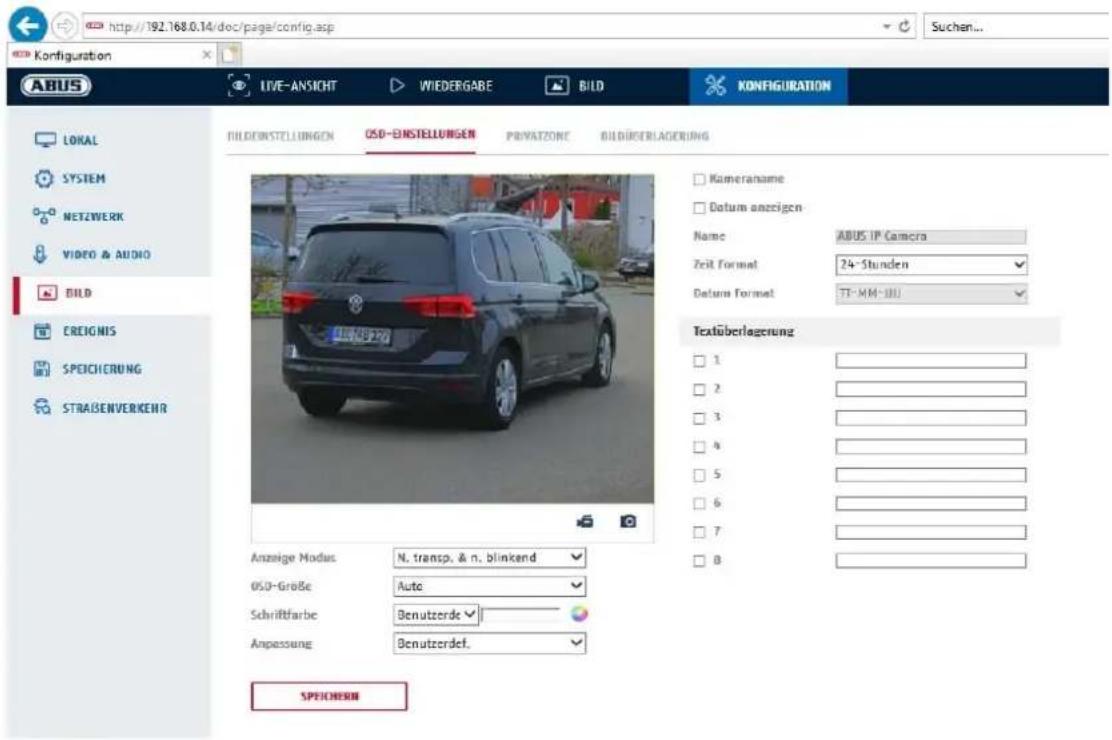Reload the page with refresh icon
The image size is (1112, 740).
[904, 26]
